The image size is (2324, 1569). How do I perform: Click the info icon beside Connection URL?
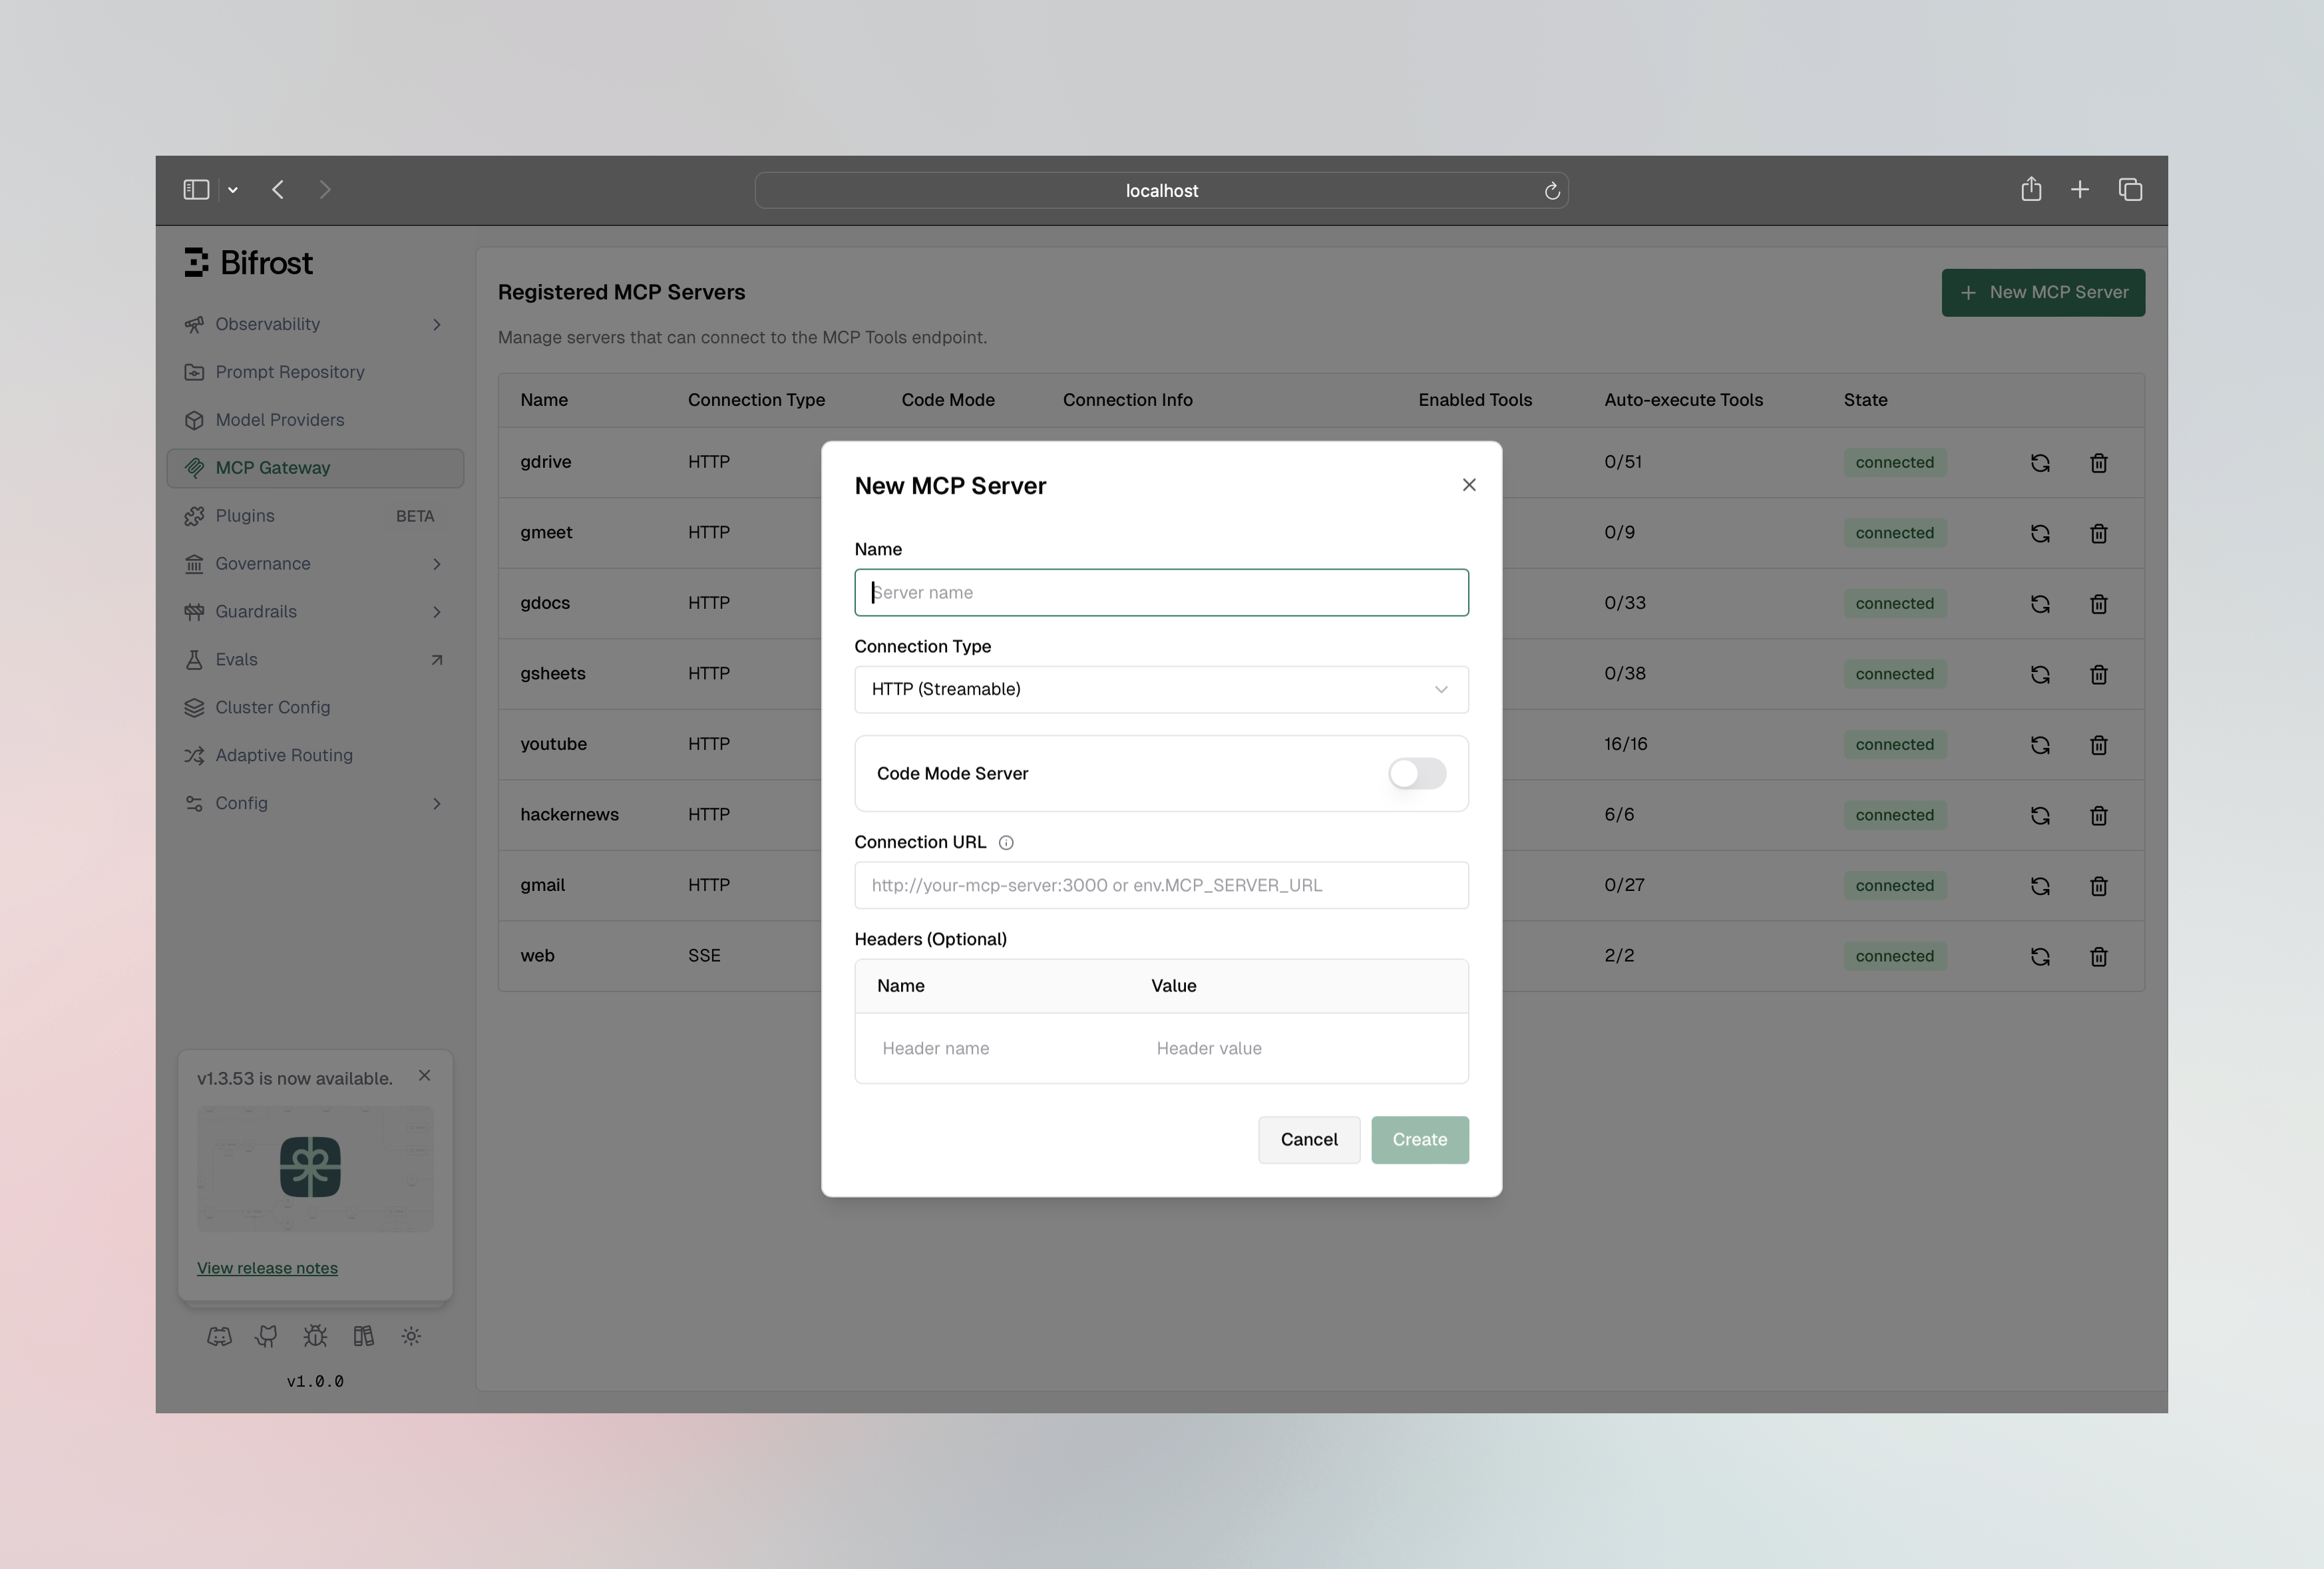click(x=1006, y=842)
